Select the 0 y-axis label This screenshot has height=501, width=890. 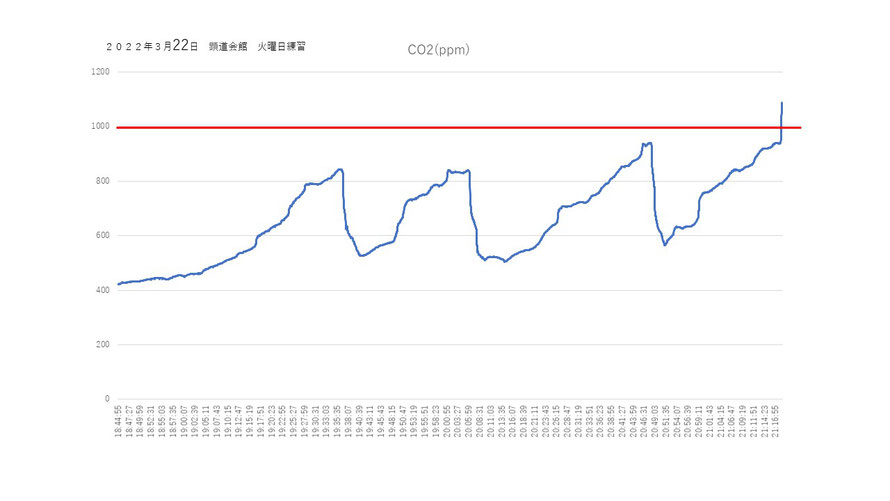[x=107, y=399]
